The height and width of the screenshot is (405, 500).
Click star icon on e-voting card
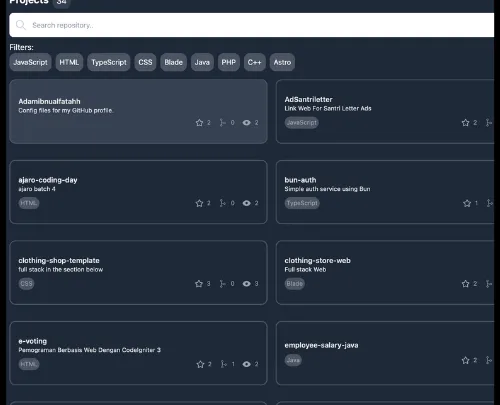click(200, 364)
